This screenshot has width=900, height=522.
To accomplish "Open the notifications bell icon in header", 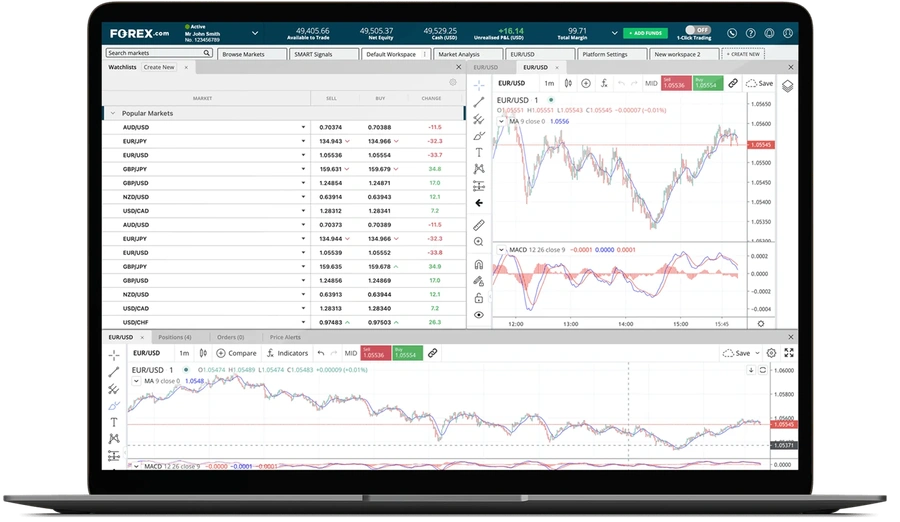I will (x=769, y=33).
